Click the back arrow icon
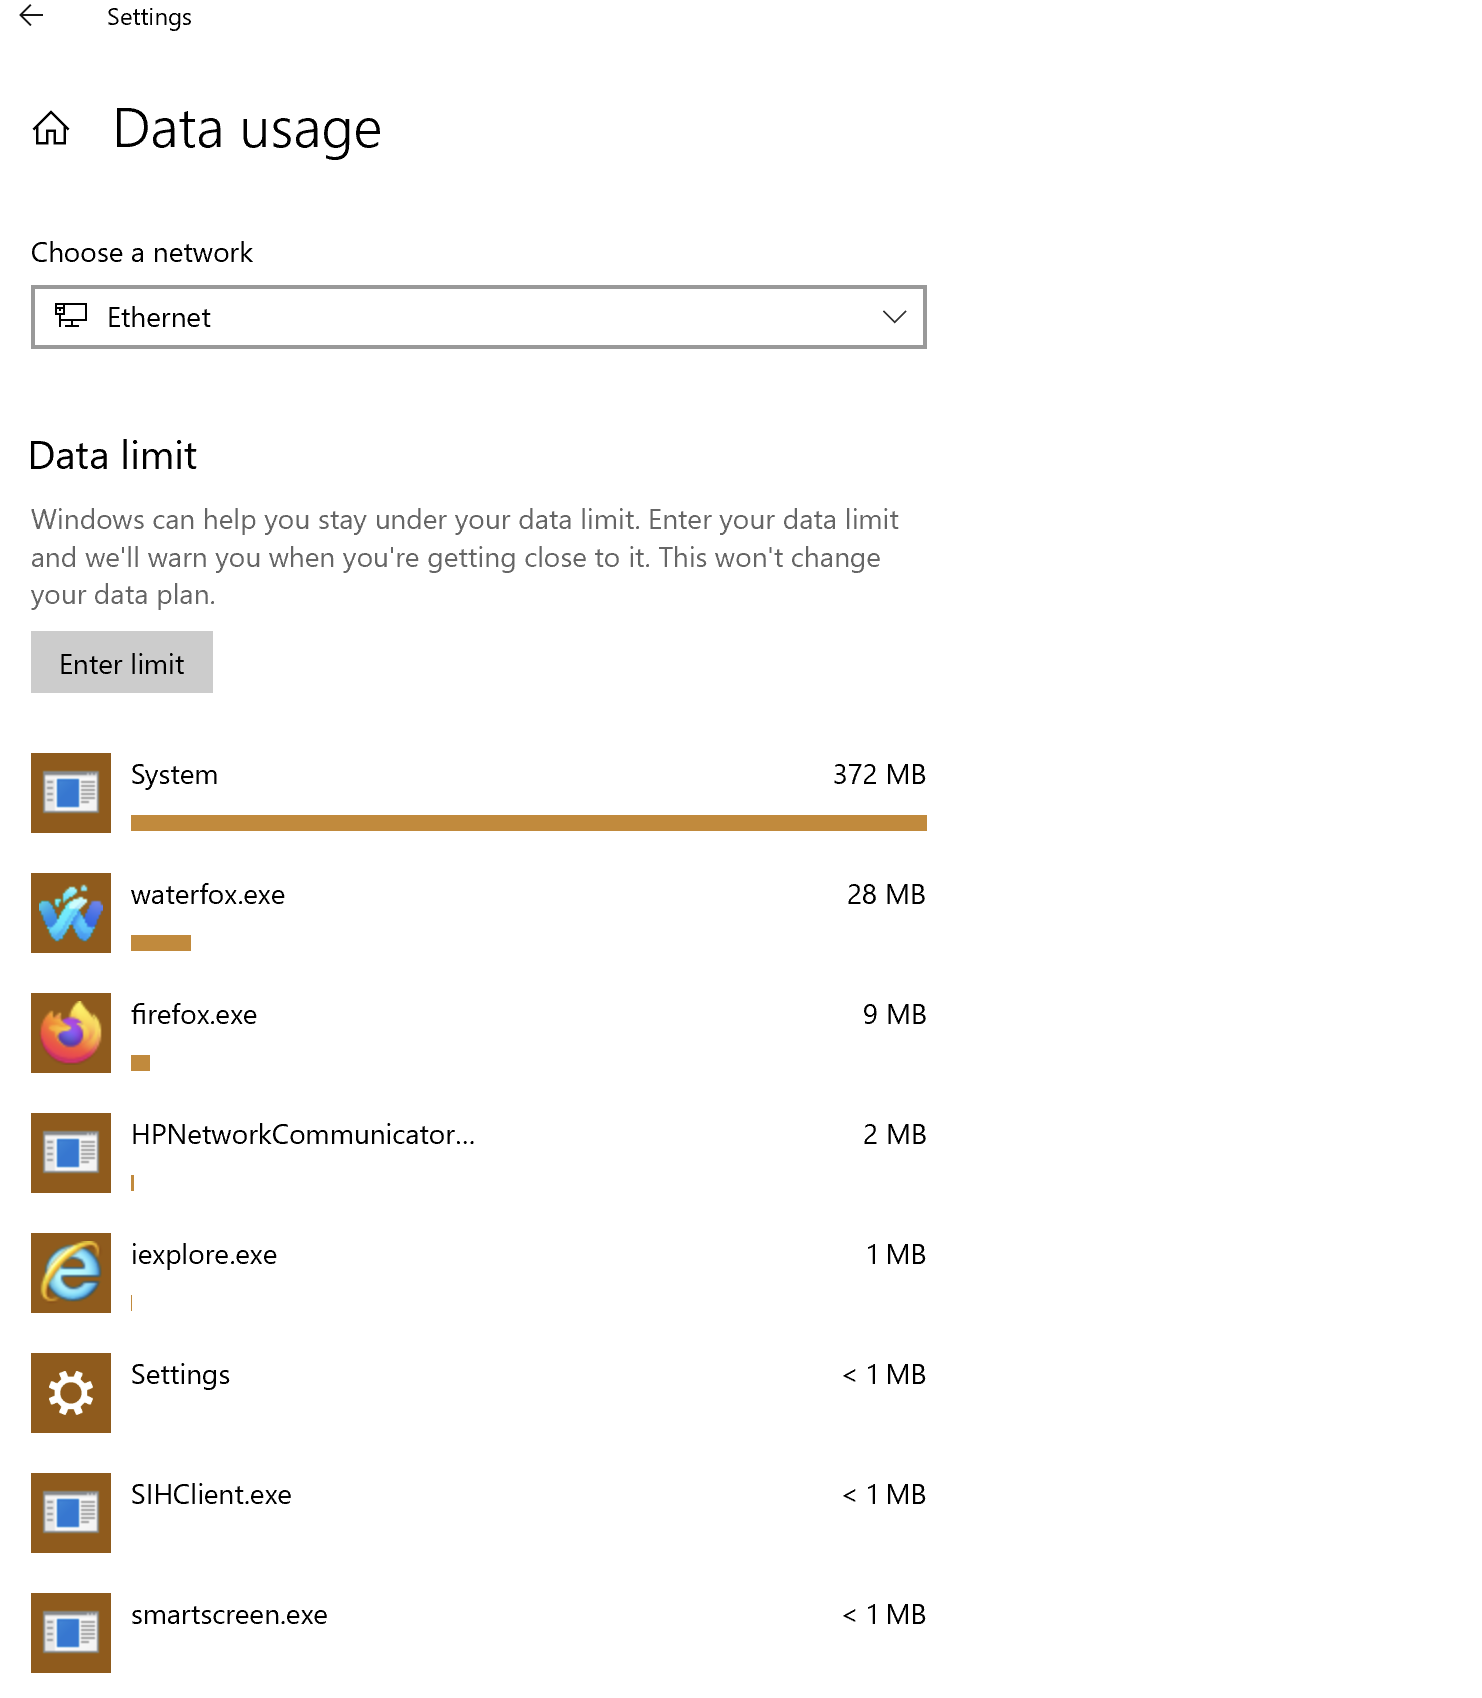 pos(32,16)
